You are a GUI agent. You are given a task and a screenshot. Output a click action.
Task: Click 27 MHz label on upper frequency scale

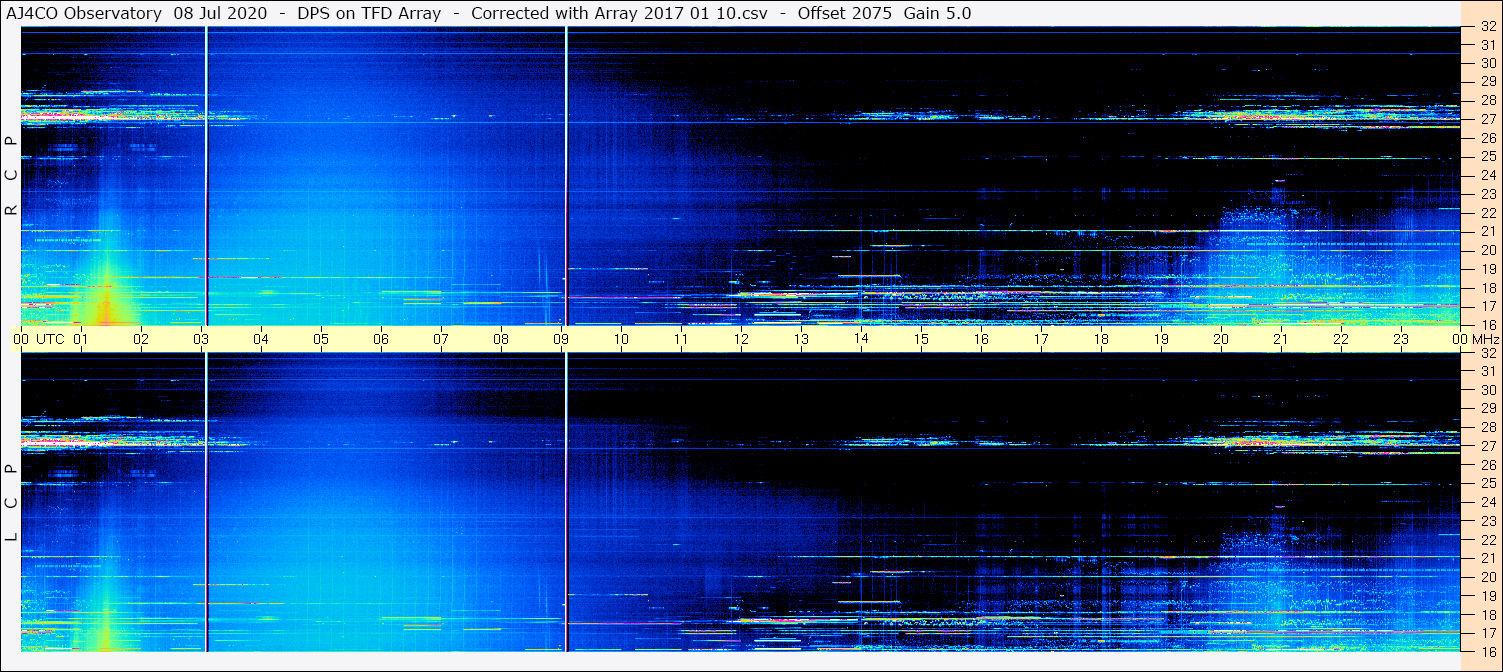click(1487, 119)
